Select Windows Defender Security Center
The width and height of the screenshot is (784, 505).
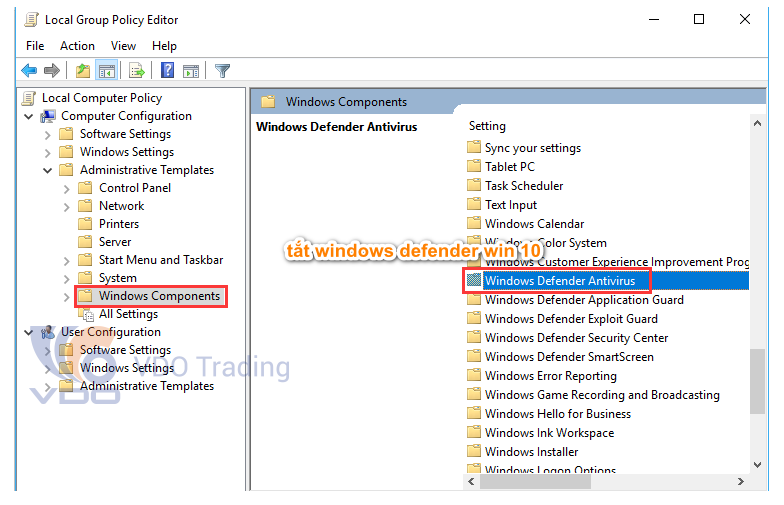click(x=576, y=338)
